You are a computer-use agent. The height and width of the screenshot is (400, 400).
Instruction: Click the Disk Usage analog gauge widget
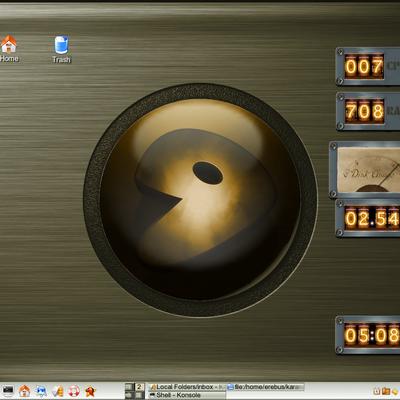365,170
